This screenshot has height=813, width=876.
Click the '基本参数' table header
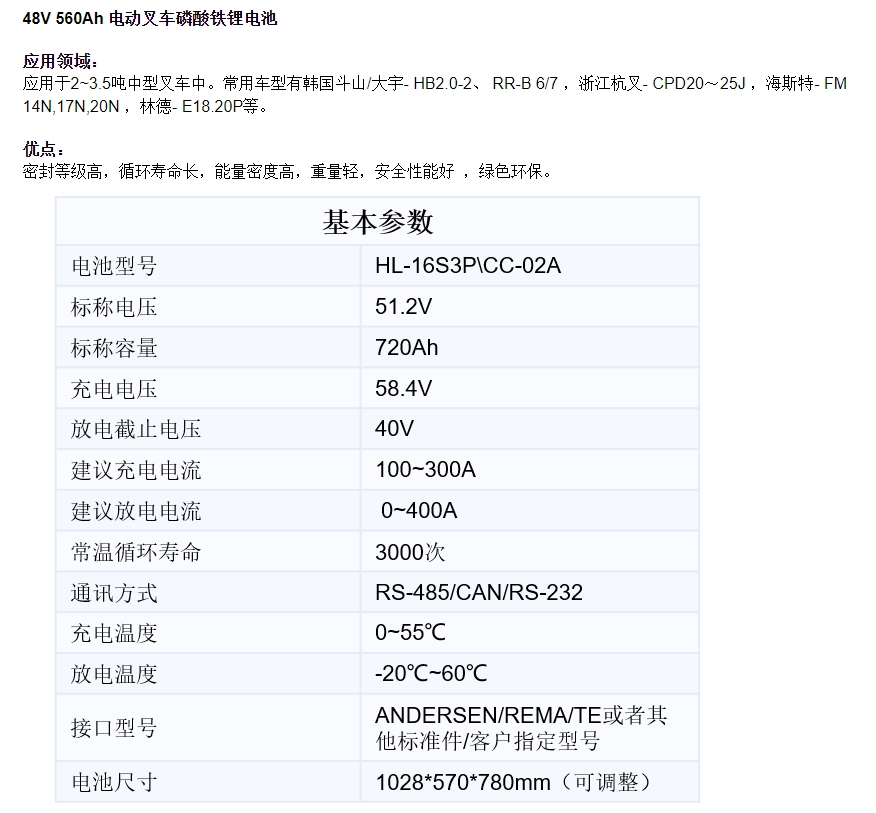click(x=377, y=221)
